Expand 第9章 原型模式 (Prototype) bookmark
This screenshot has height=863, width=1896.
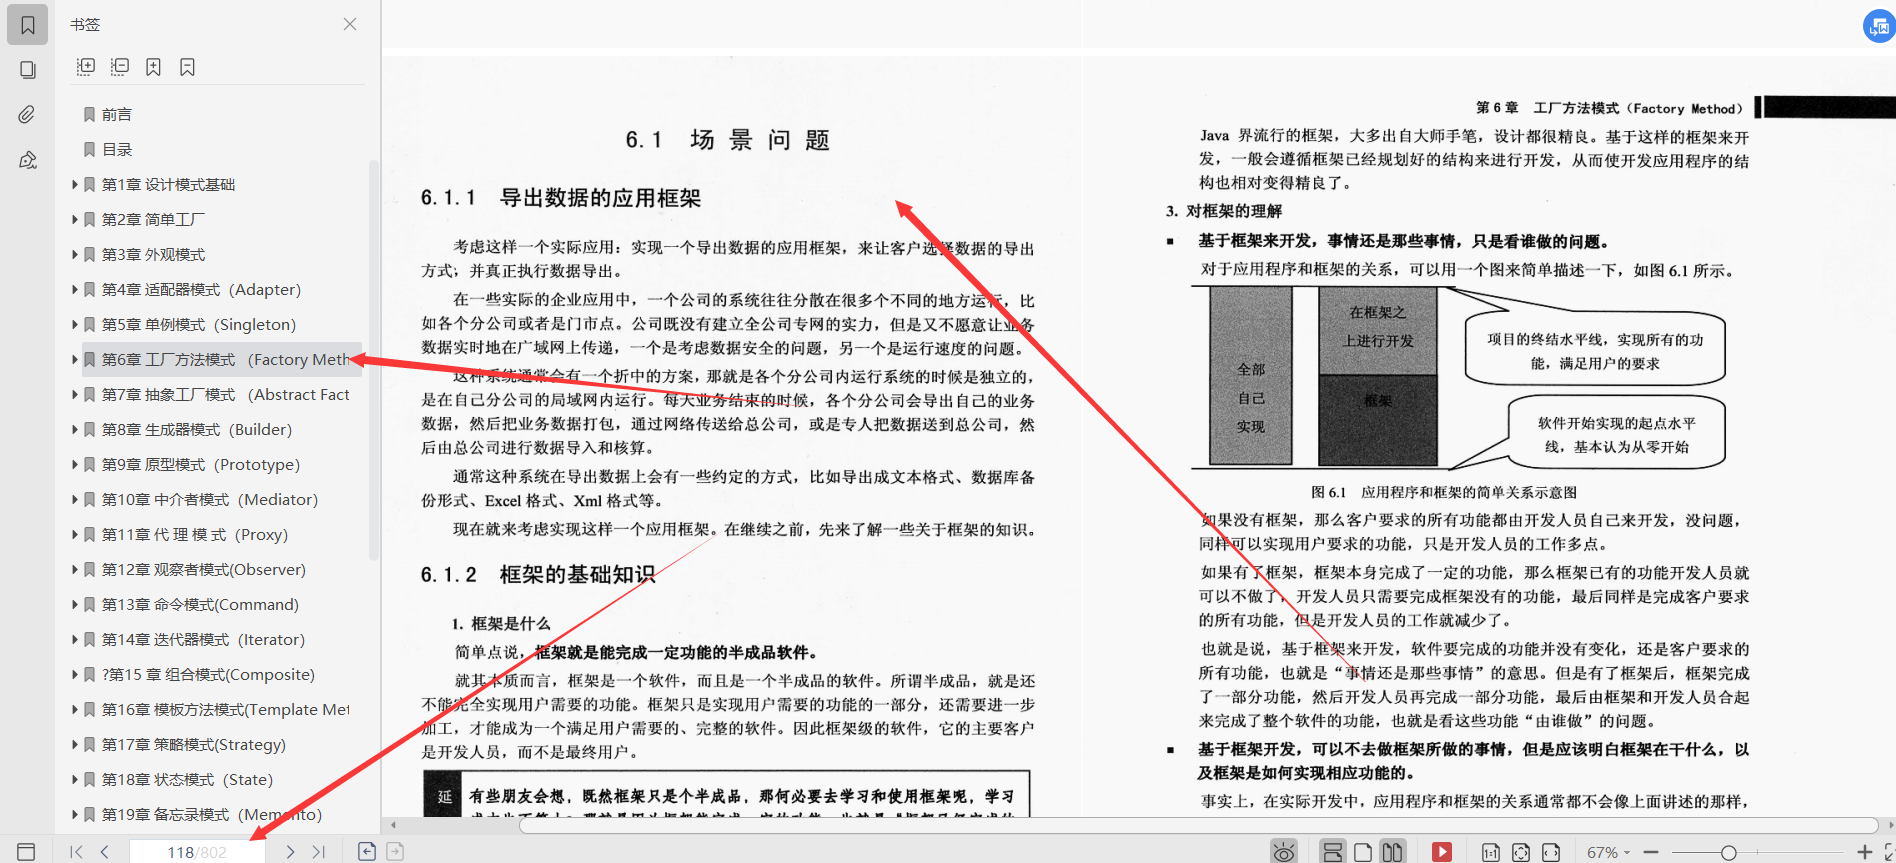(x=75, y=464)
